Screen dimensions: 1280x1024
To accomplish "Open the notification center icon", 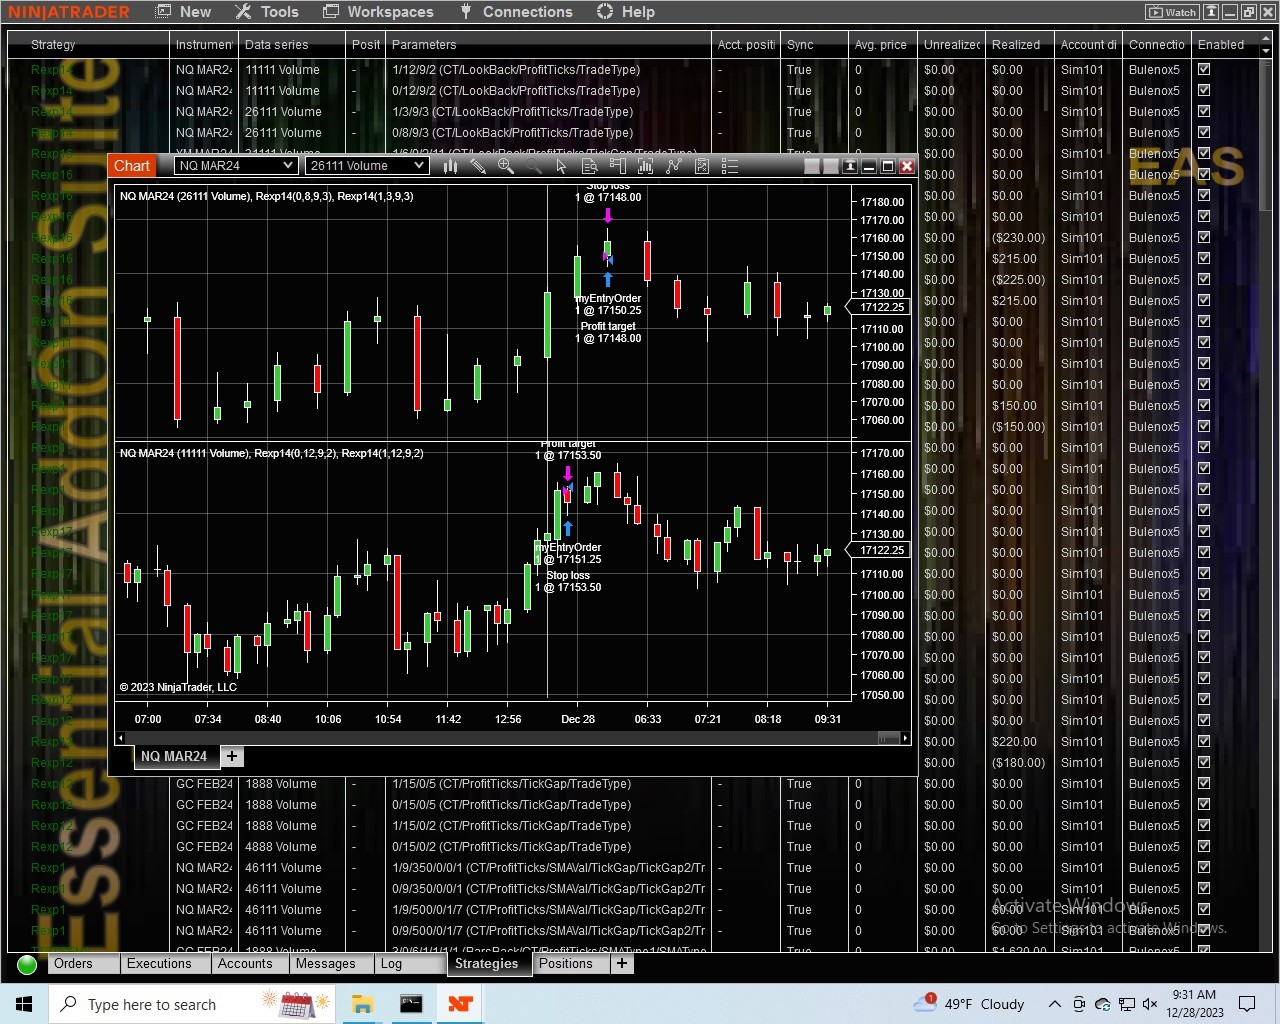I will pyautogui.click(x=1247, y=1003).
